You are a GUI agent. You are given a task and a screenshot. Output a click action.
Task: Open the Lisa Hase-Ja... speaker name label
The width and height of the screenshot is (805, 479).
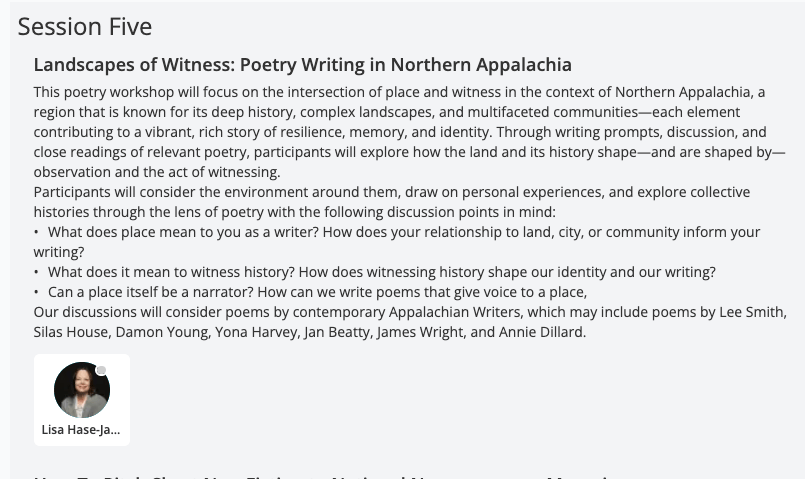81,430
